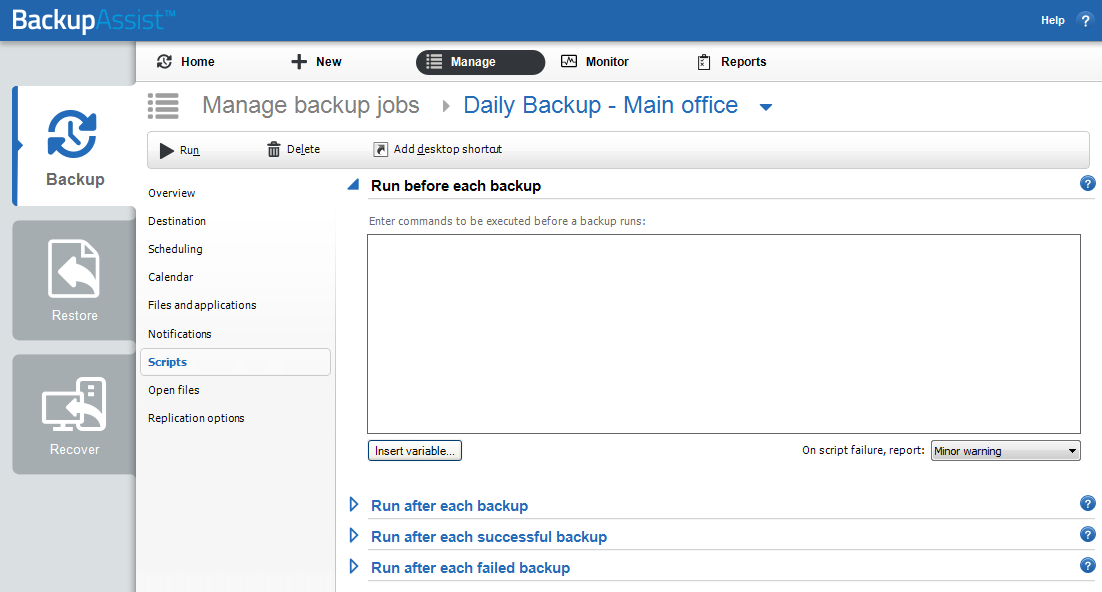Open the Daily Backup job selector arrow
1102x592 pixels.
point(766,107)
